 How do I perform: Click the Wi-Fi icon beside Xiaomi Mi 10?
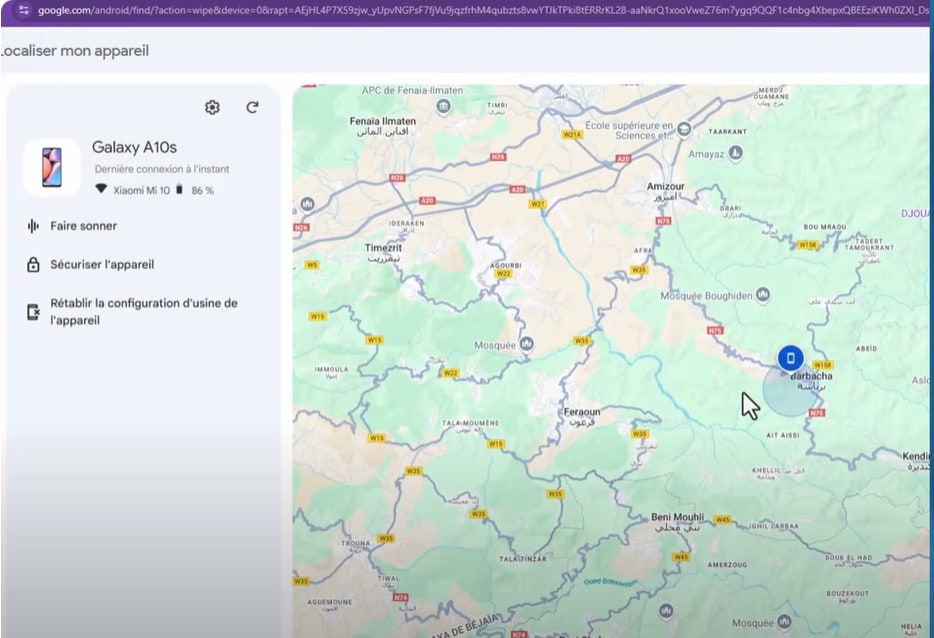pyautogui.click(x=101, y=189)
